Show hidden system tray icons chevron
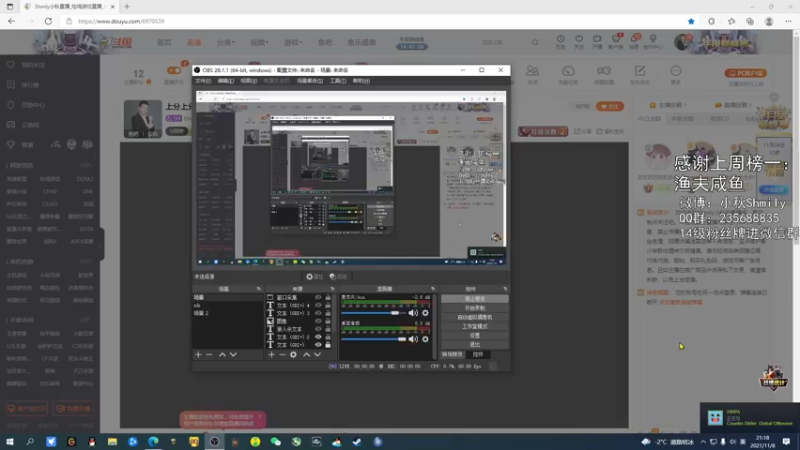This screenshot has width=800, height=450. 703,441
